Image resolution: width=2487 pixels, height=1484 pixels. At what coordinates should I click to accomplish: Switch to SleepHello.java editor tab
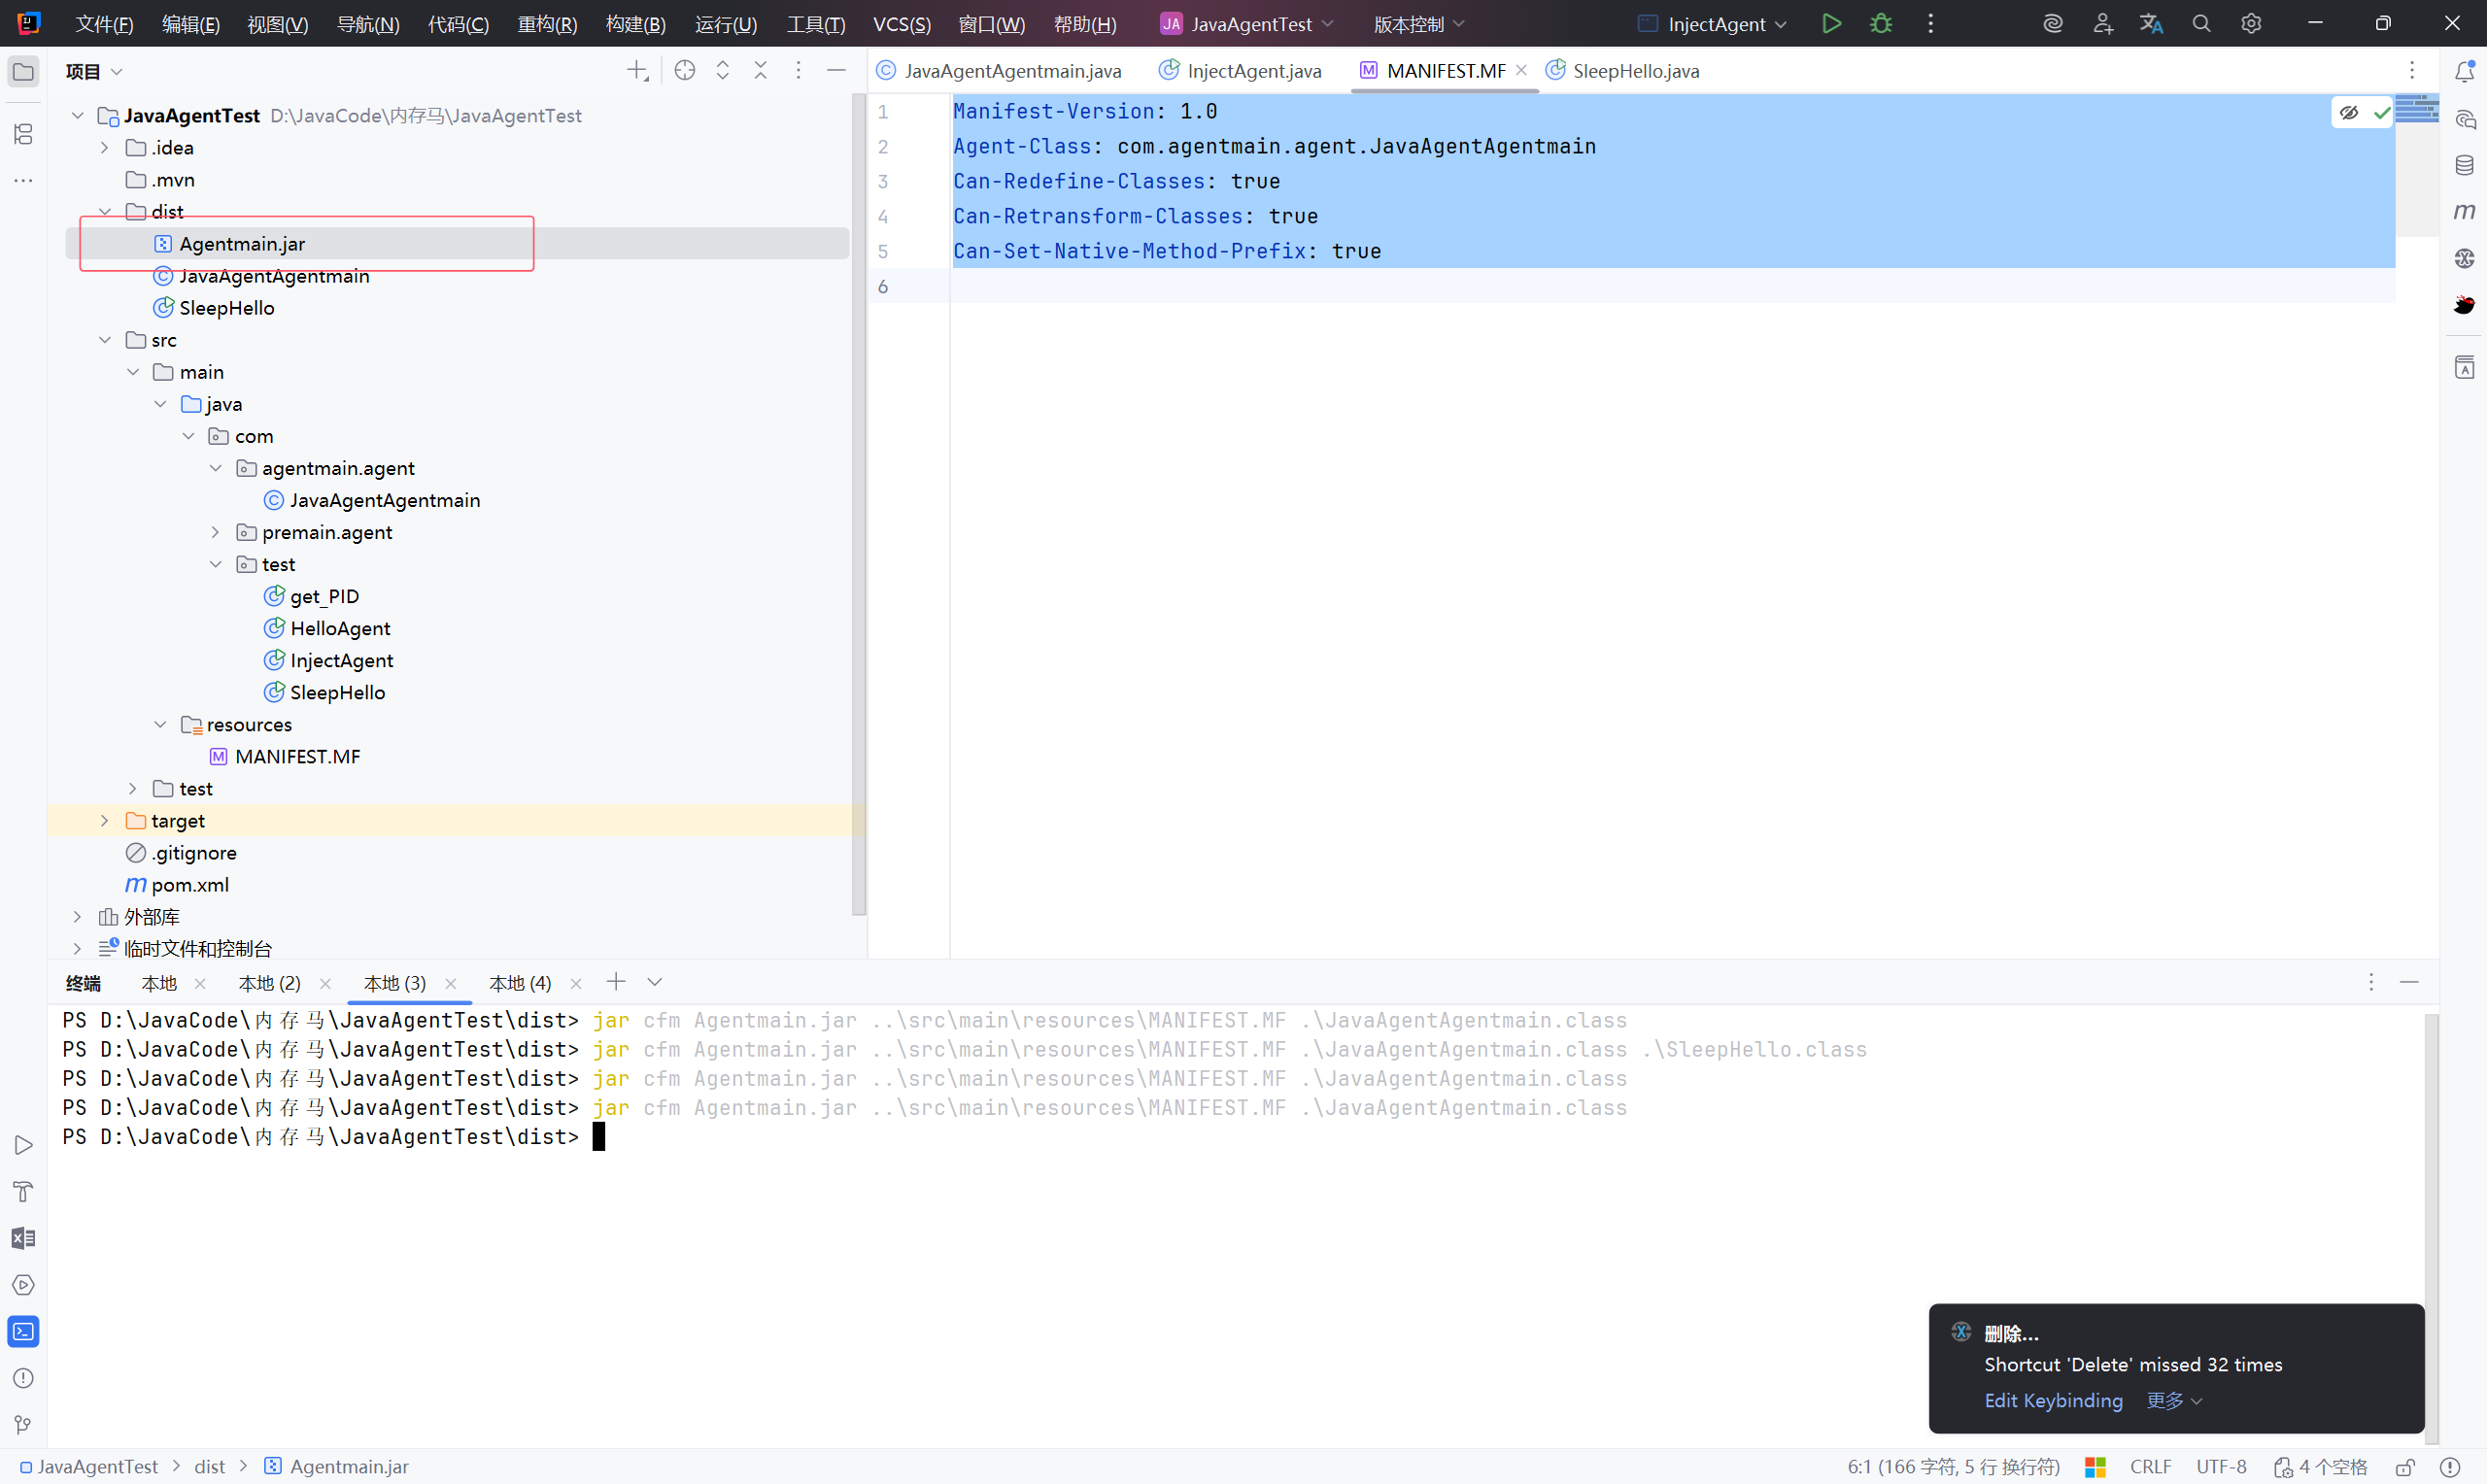click(x=1634, y=71)
